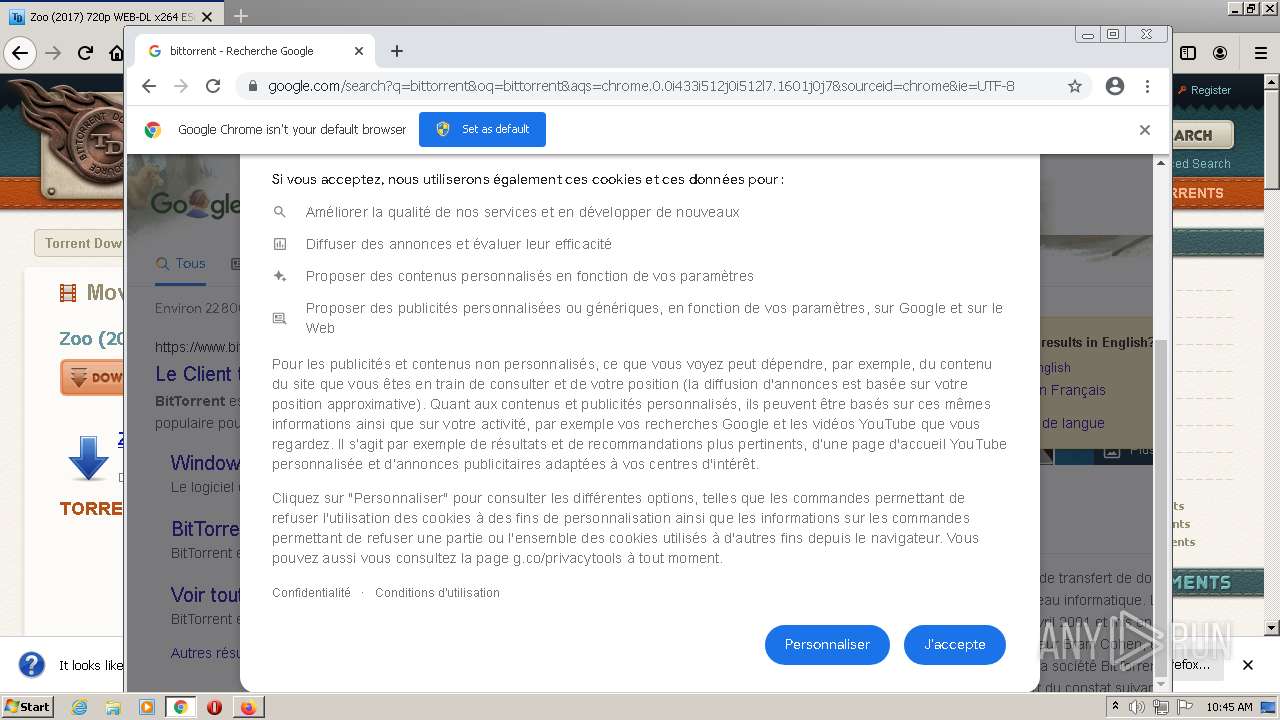Toggle the Firefox sidebar icon
Image resolution: width=1280 pixels, height=720 pixels.
pyautogui.click(x=1188, y=53)
